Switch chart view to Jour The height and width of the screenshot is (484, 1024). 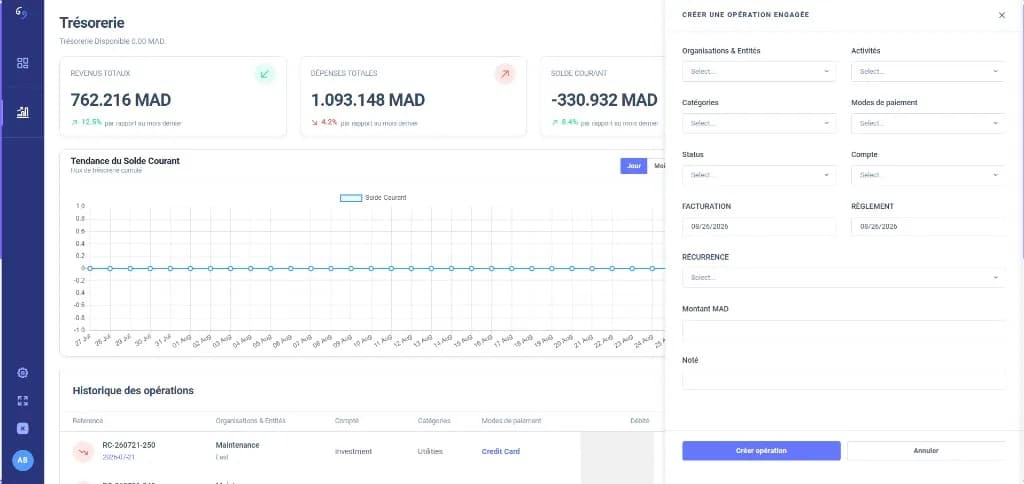(x=633, y=166)
